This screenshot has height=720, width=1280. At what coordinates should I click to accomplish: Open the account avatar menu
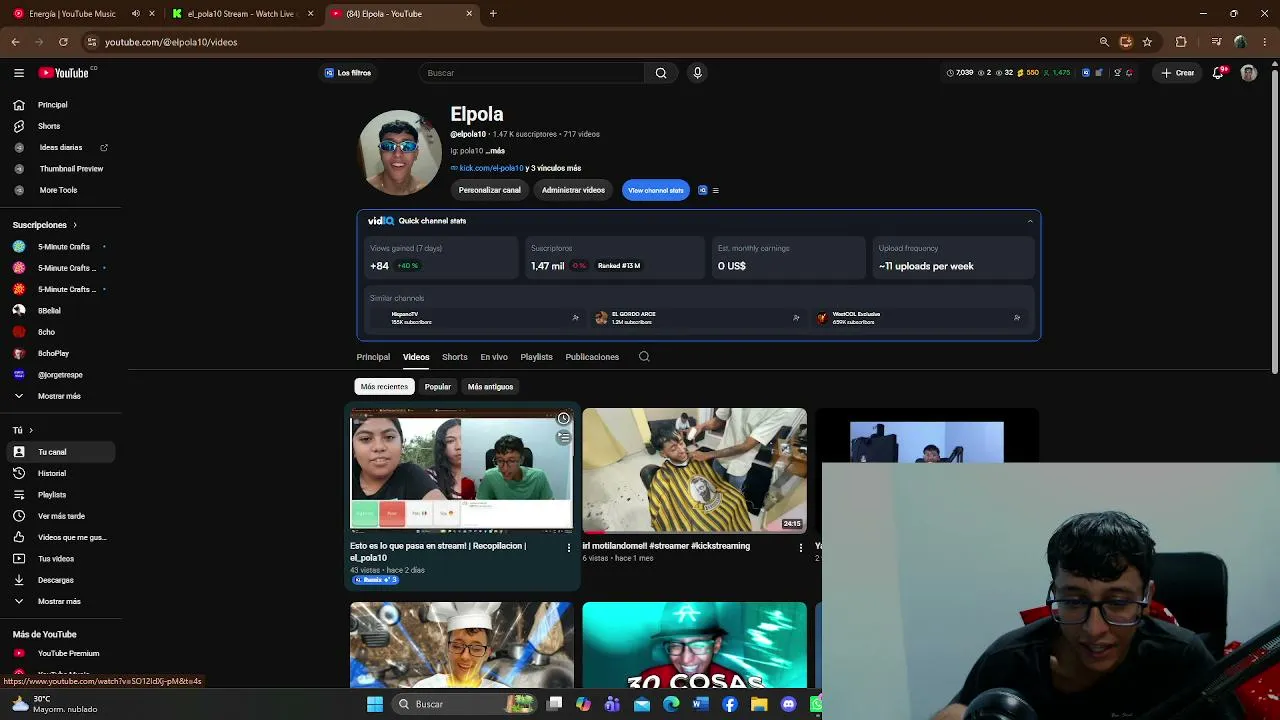point(1248,73)
